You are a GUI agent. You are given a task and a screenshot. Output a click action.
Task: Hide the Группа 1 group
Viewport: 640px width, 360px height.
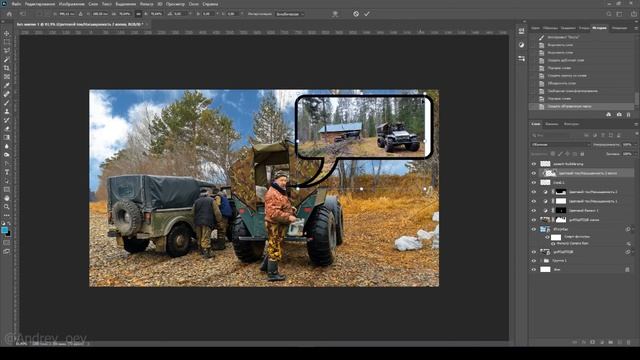[533, 260]
